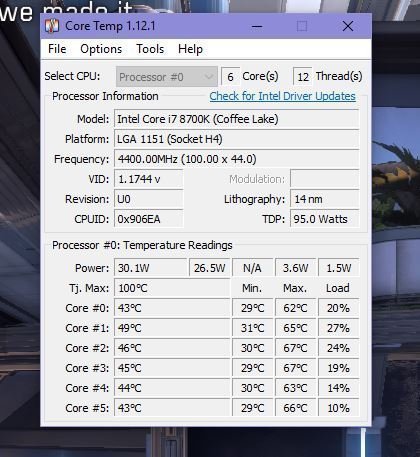The image size is (420, 457).
Task: Open the Tools menu
Action: tap(150, 49)
